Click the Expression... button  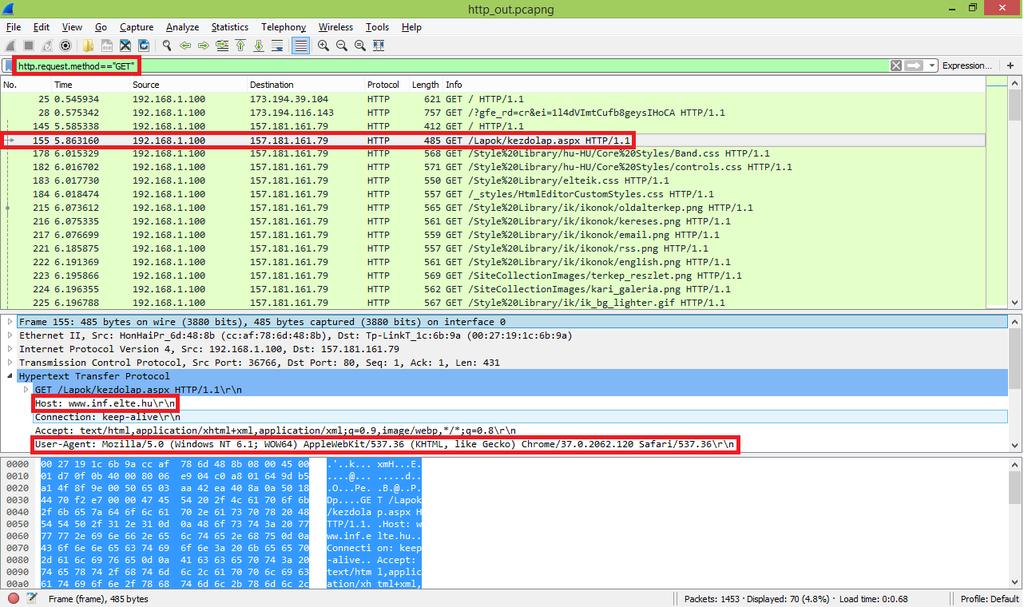pos(967,65)
